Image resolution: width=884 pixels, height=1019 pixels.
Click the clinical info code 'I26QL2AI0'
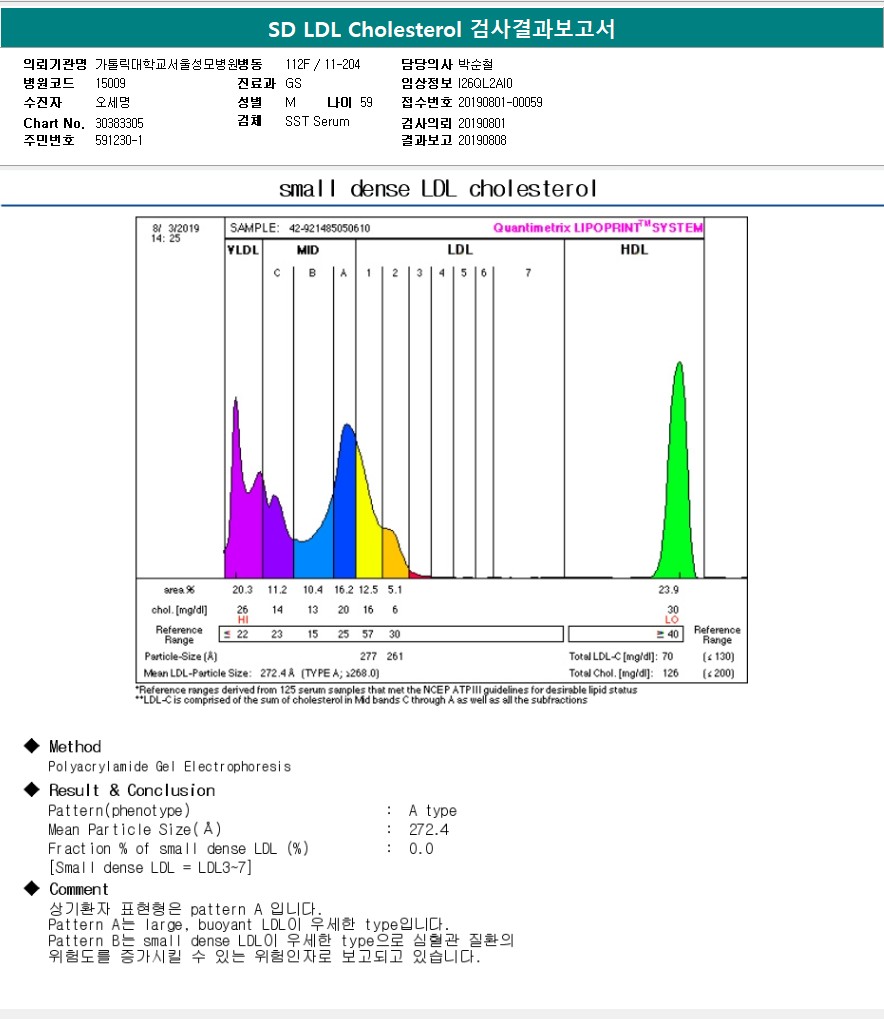pyautogui.click(x=485, y=83)
